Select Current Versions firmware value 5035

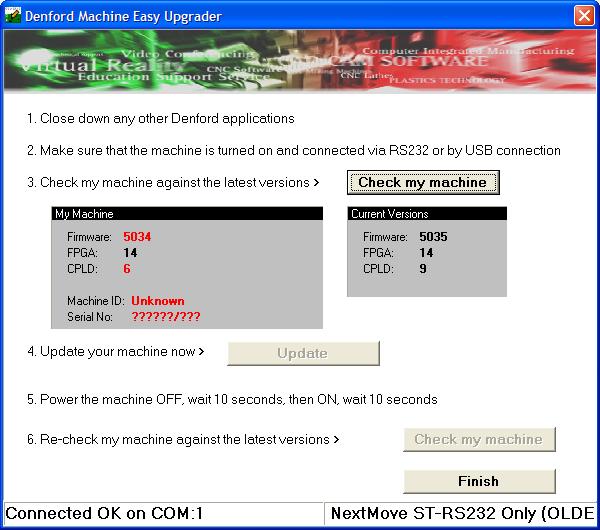[x=433, y=237]
